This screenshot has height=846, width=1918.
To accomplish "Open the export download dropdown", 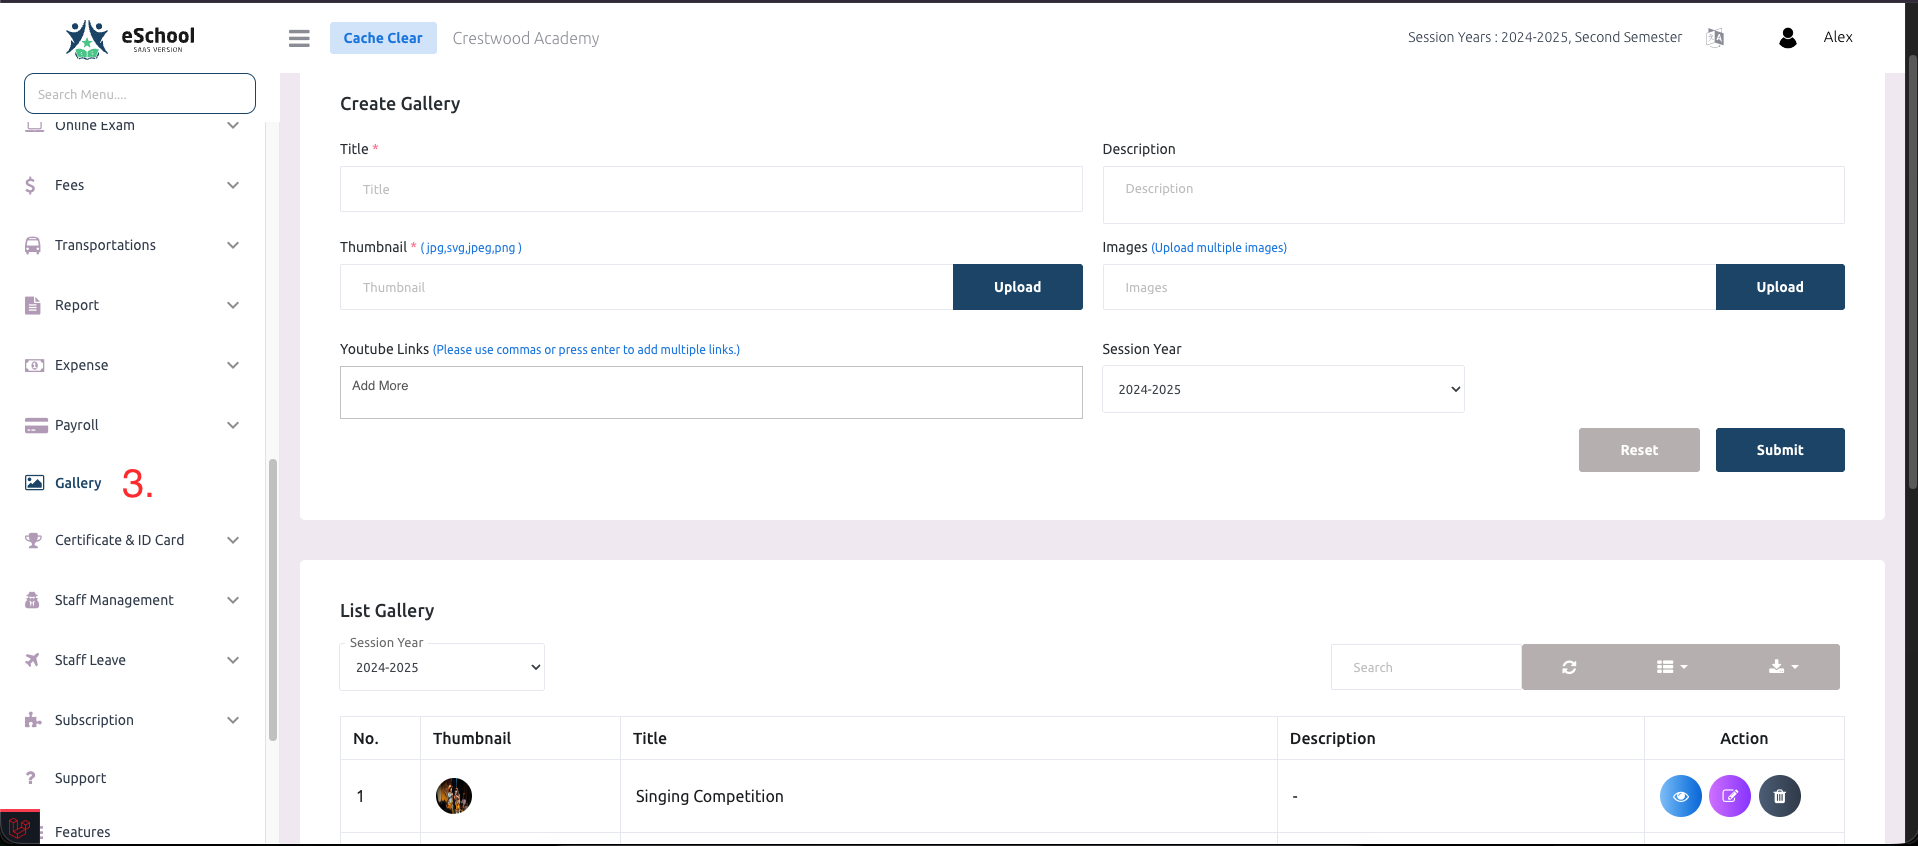I will pos(1782,667).
